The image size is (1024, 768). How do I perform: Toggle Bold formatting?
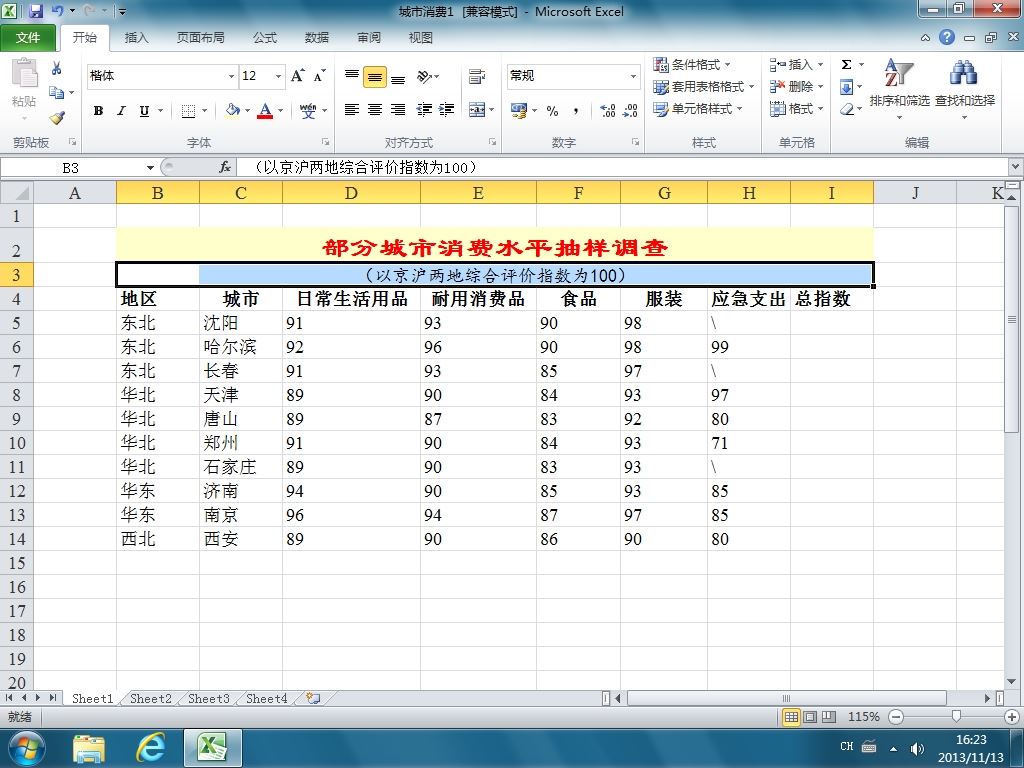[98, 111]
